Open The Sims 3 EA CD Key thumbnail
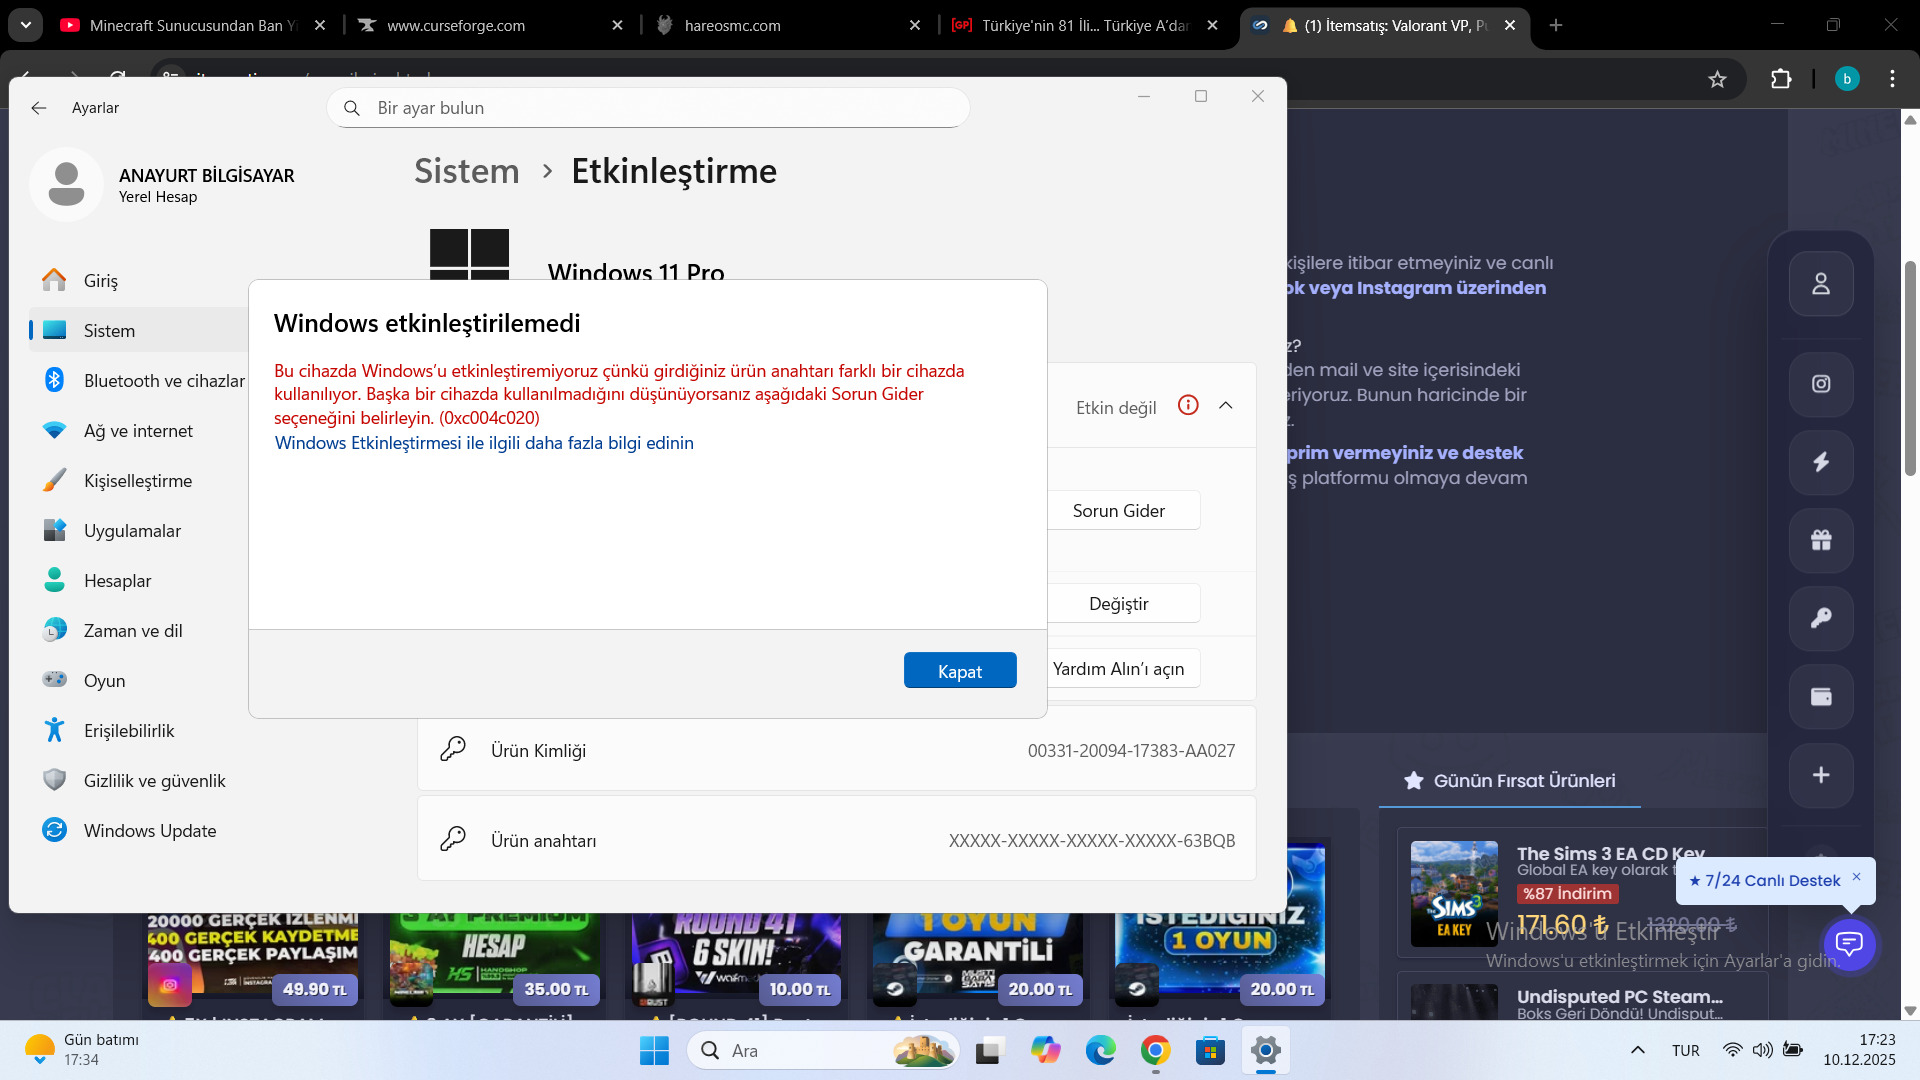Screen dimensions: 1920x1080 tap(1454, 894)
